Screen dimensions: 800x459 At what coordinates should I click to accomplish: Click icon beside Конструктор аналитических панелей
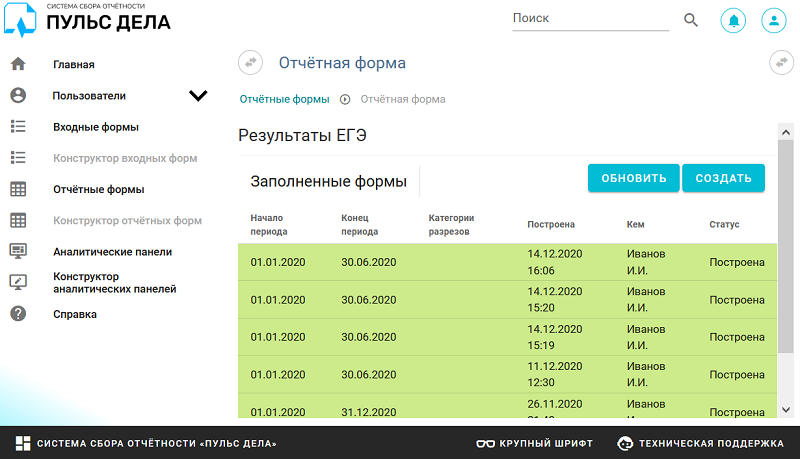click(18, 282)
